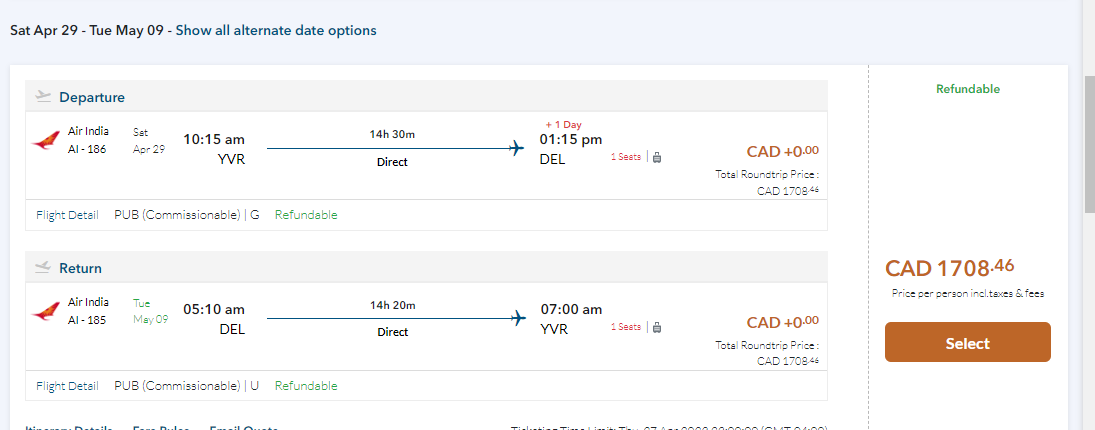
Task: Open Flight Detail for the departure flight
Action: pyautogui.click(x=67, y=215)
